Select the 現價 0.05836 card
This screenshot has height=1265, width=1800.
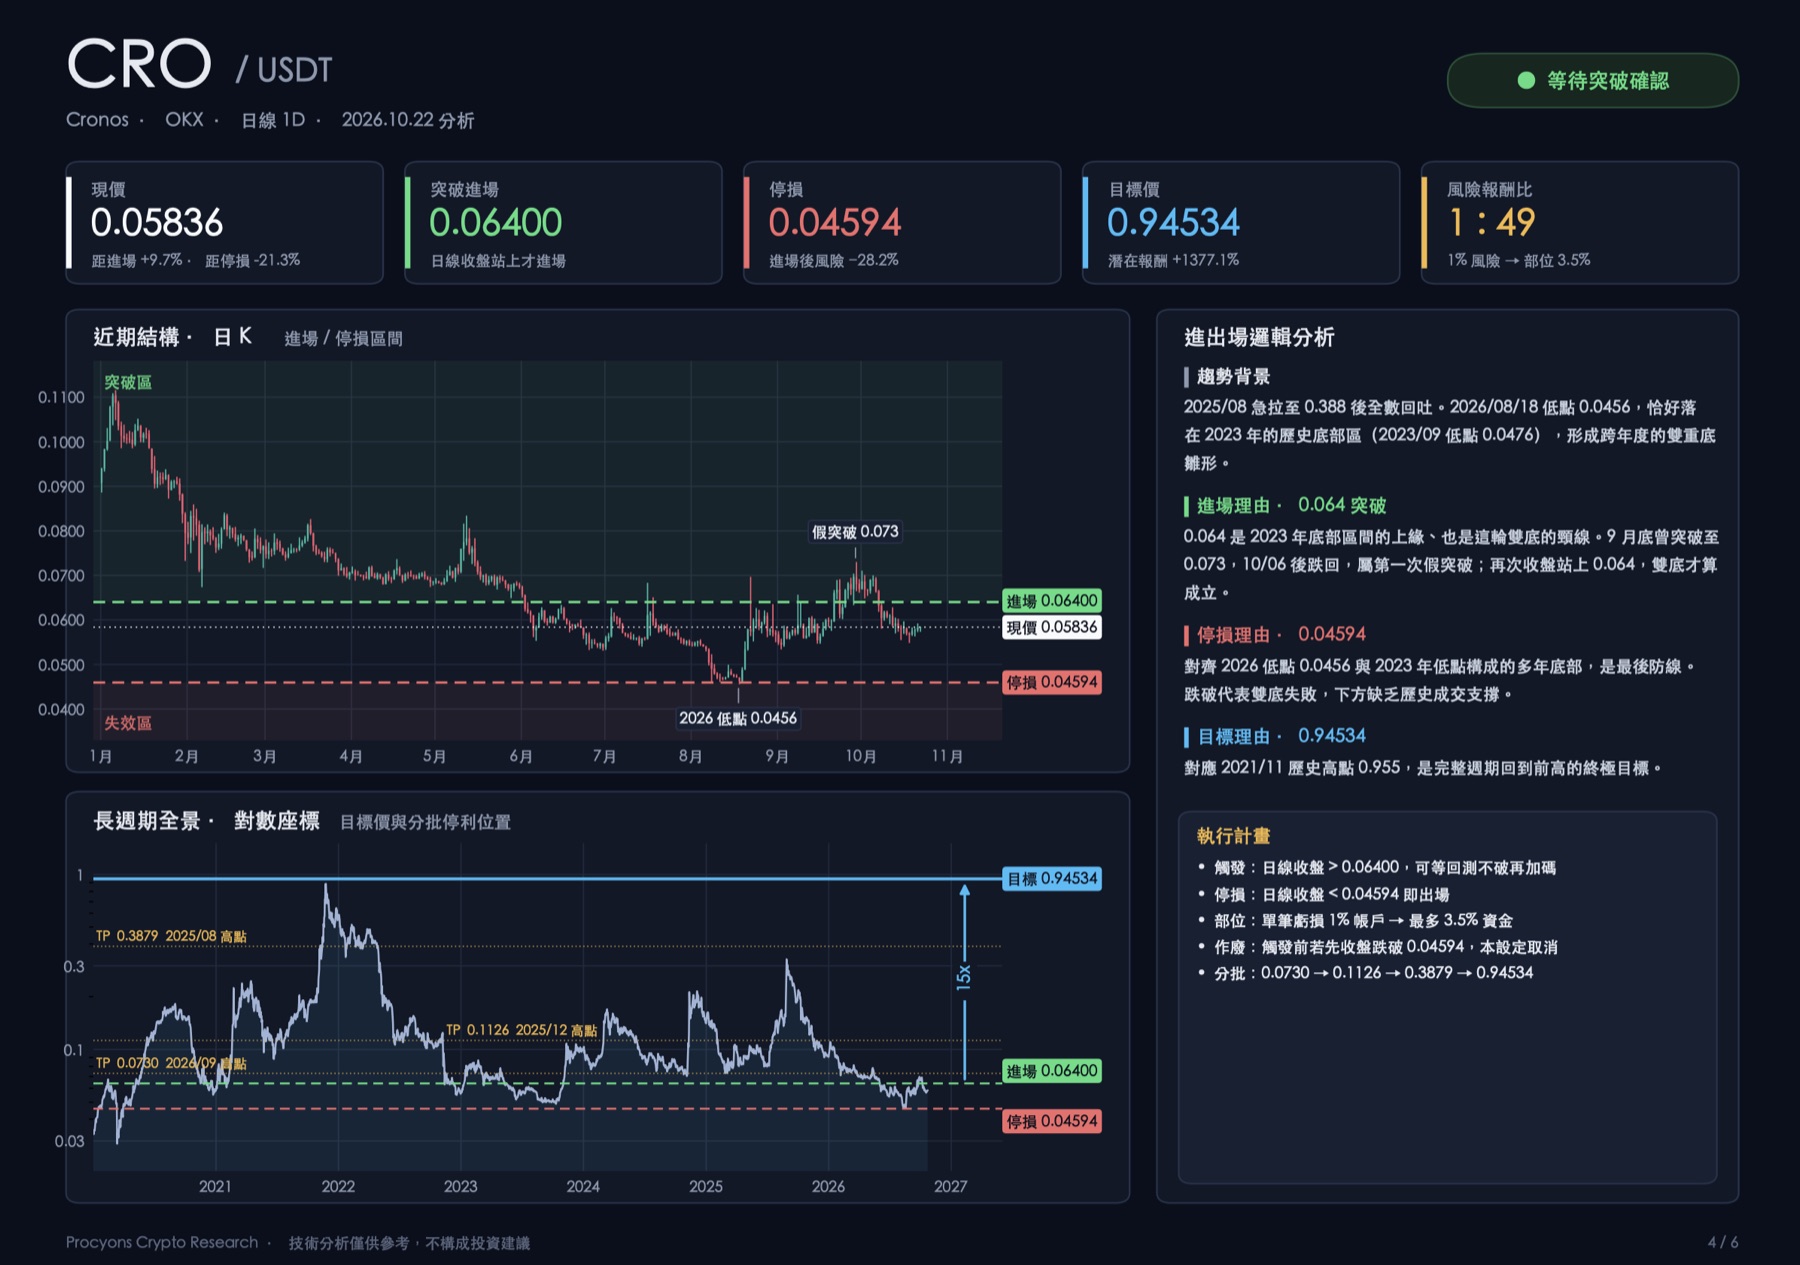[225, 223]
